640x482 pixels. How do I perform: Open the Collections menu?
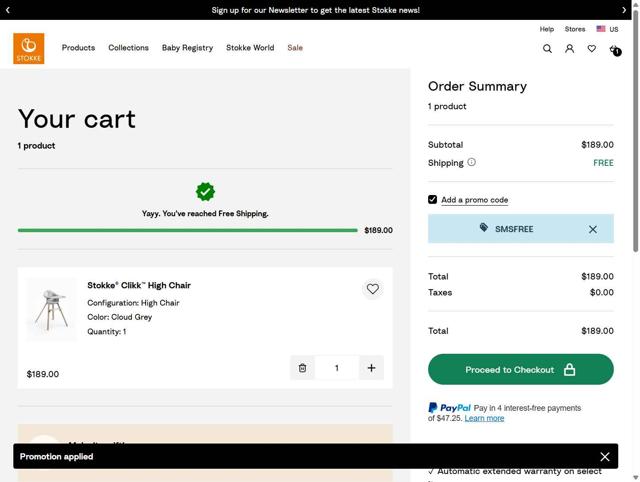(128, 48)
